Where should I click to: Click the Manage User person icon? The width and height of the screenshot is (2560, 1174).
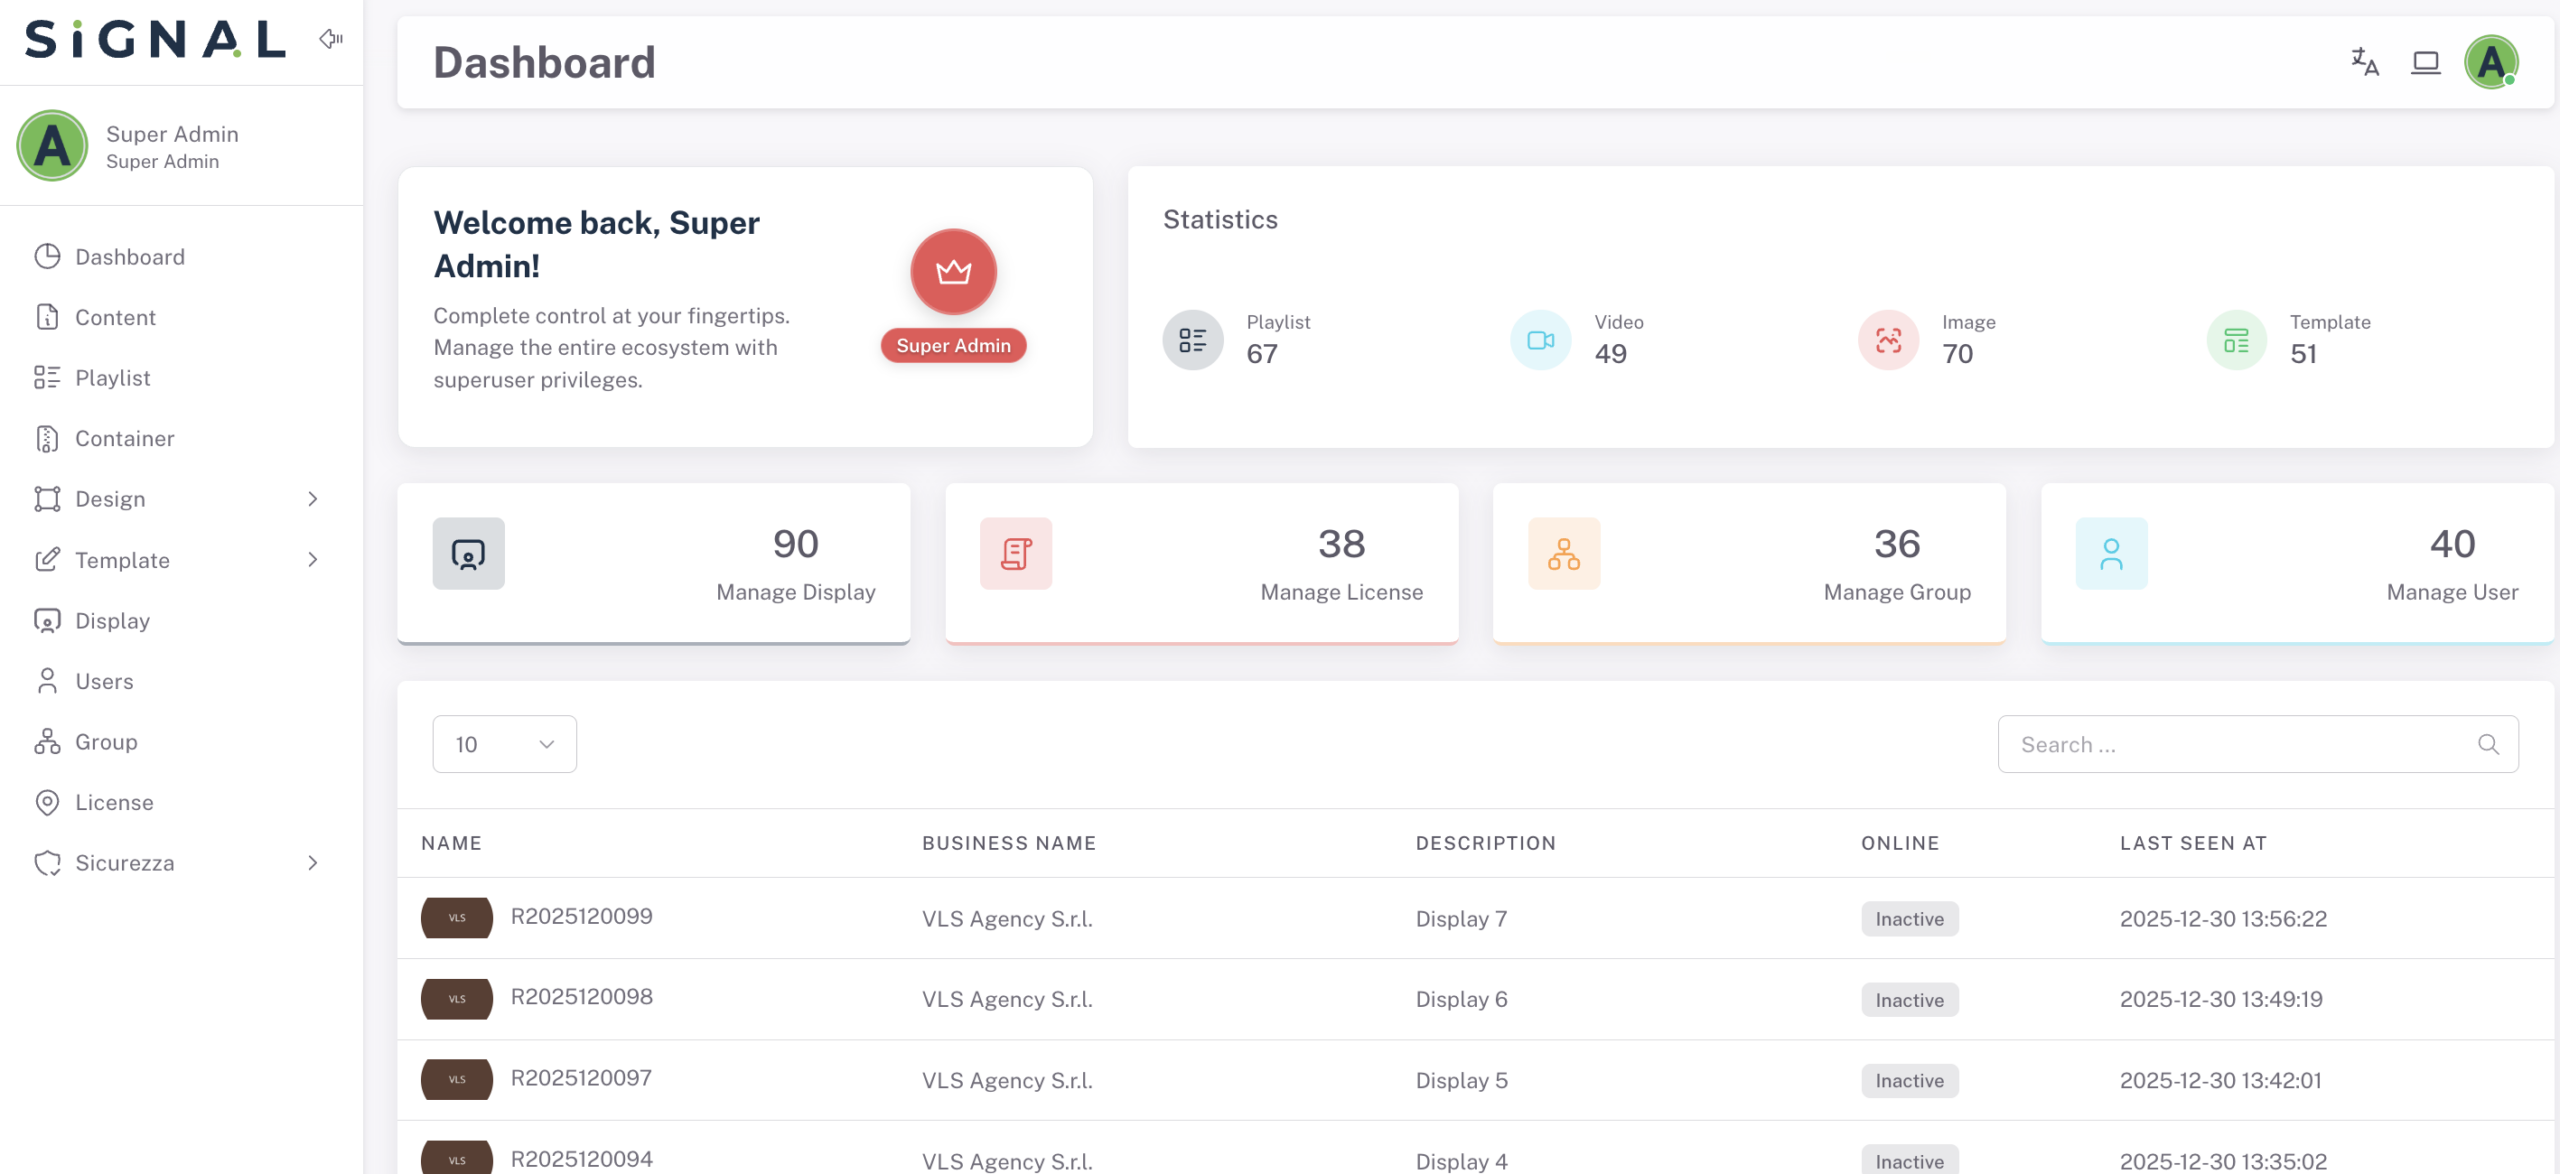(x=2111, y=553)
